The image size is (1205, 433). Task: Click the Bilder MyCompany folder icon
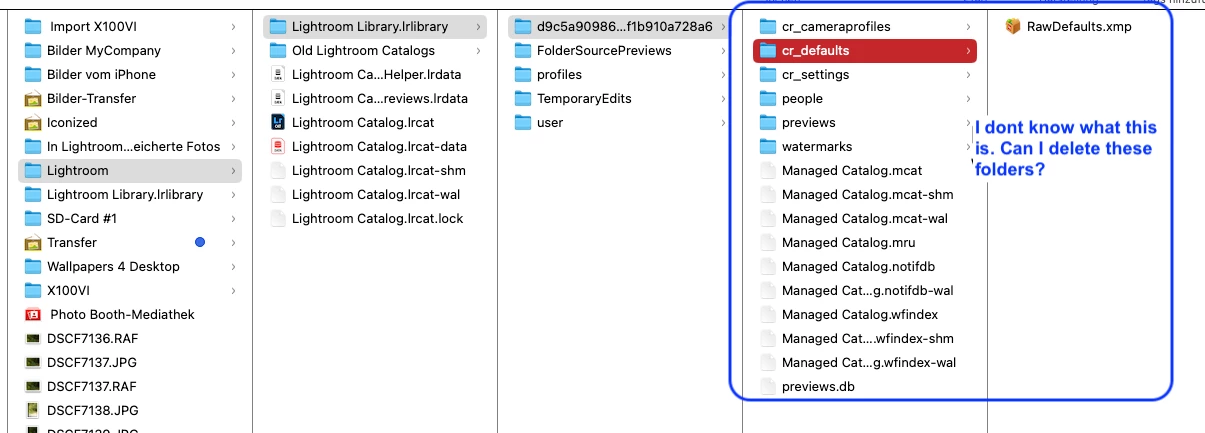[x=33, y=50]
